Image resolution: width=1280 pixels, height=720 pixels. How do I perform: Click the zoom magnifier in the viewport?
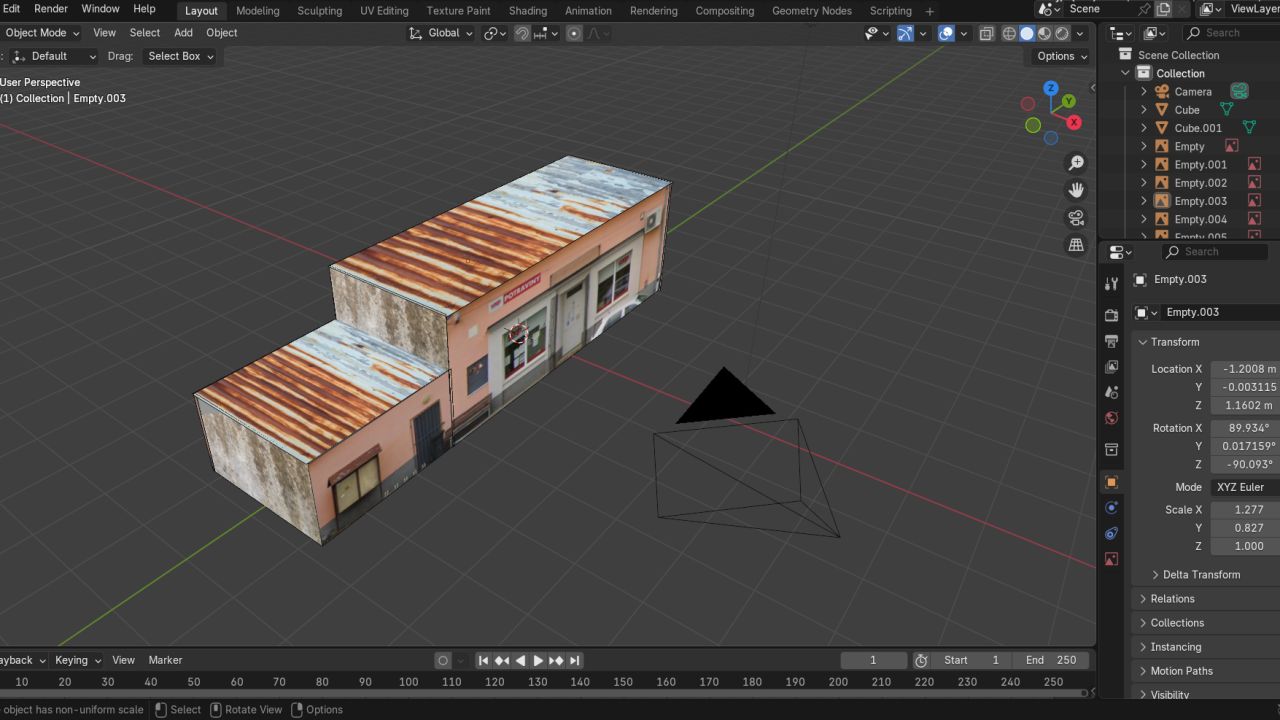pos(1076,163)
